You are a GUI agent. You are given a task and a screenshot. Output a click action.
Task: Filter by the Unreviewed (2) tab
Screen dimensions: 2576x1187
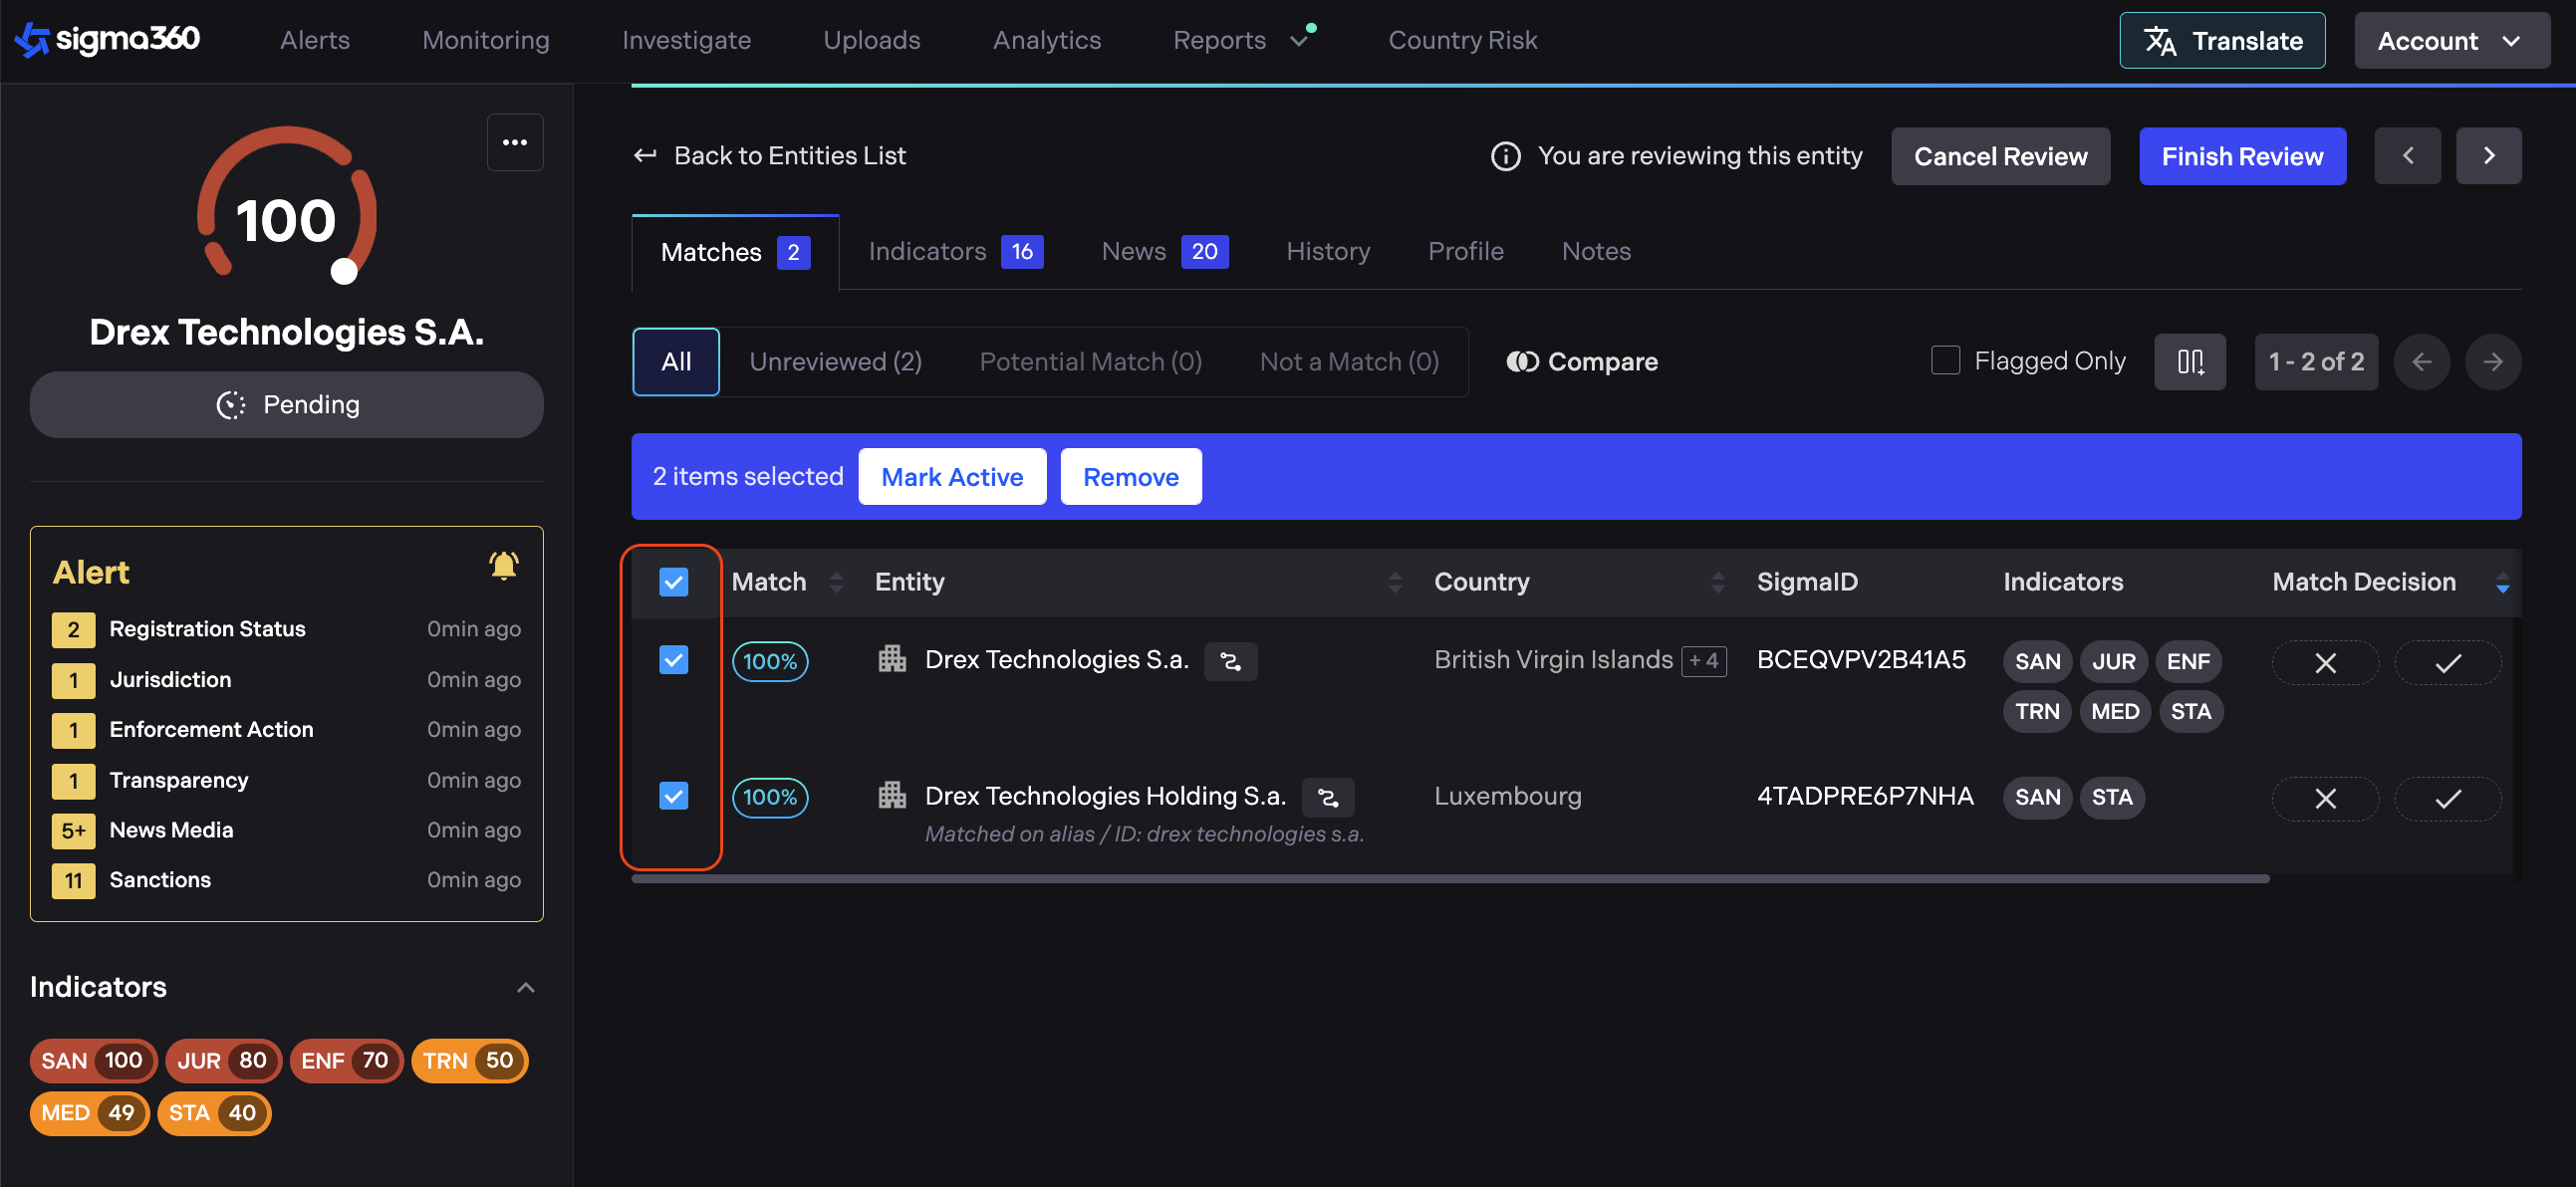pos(835,362)
